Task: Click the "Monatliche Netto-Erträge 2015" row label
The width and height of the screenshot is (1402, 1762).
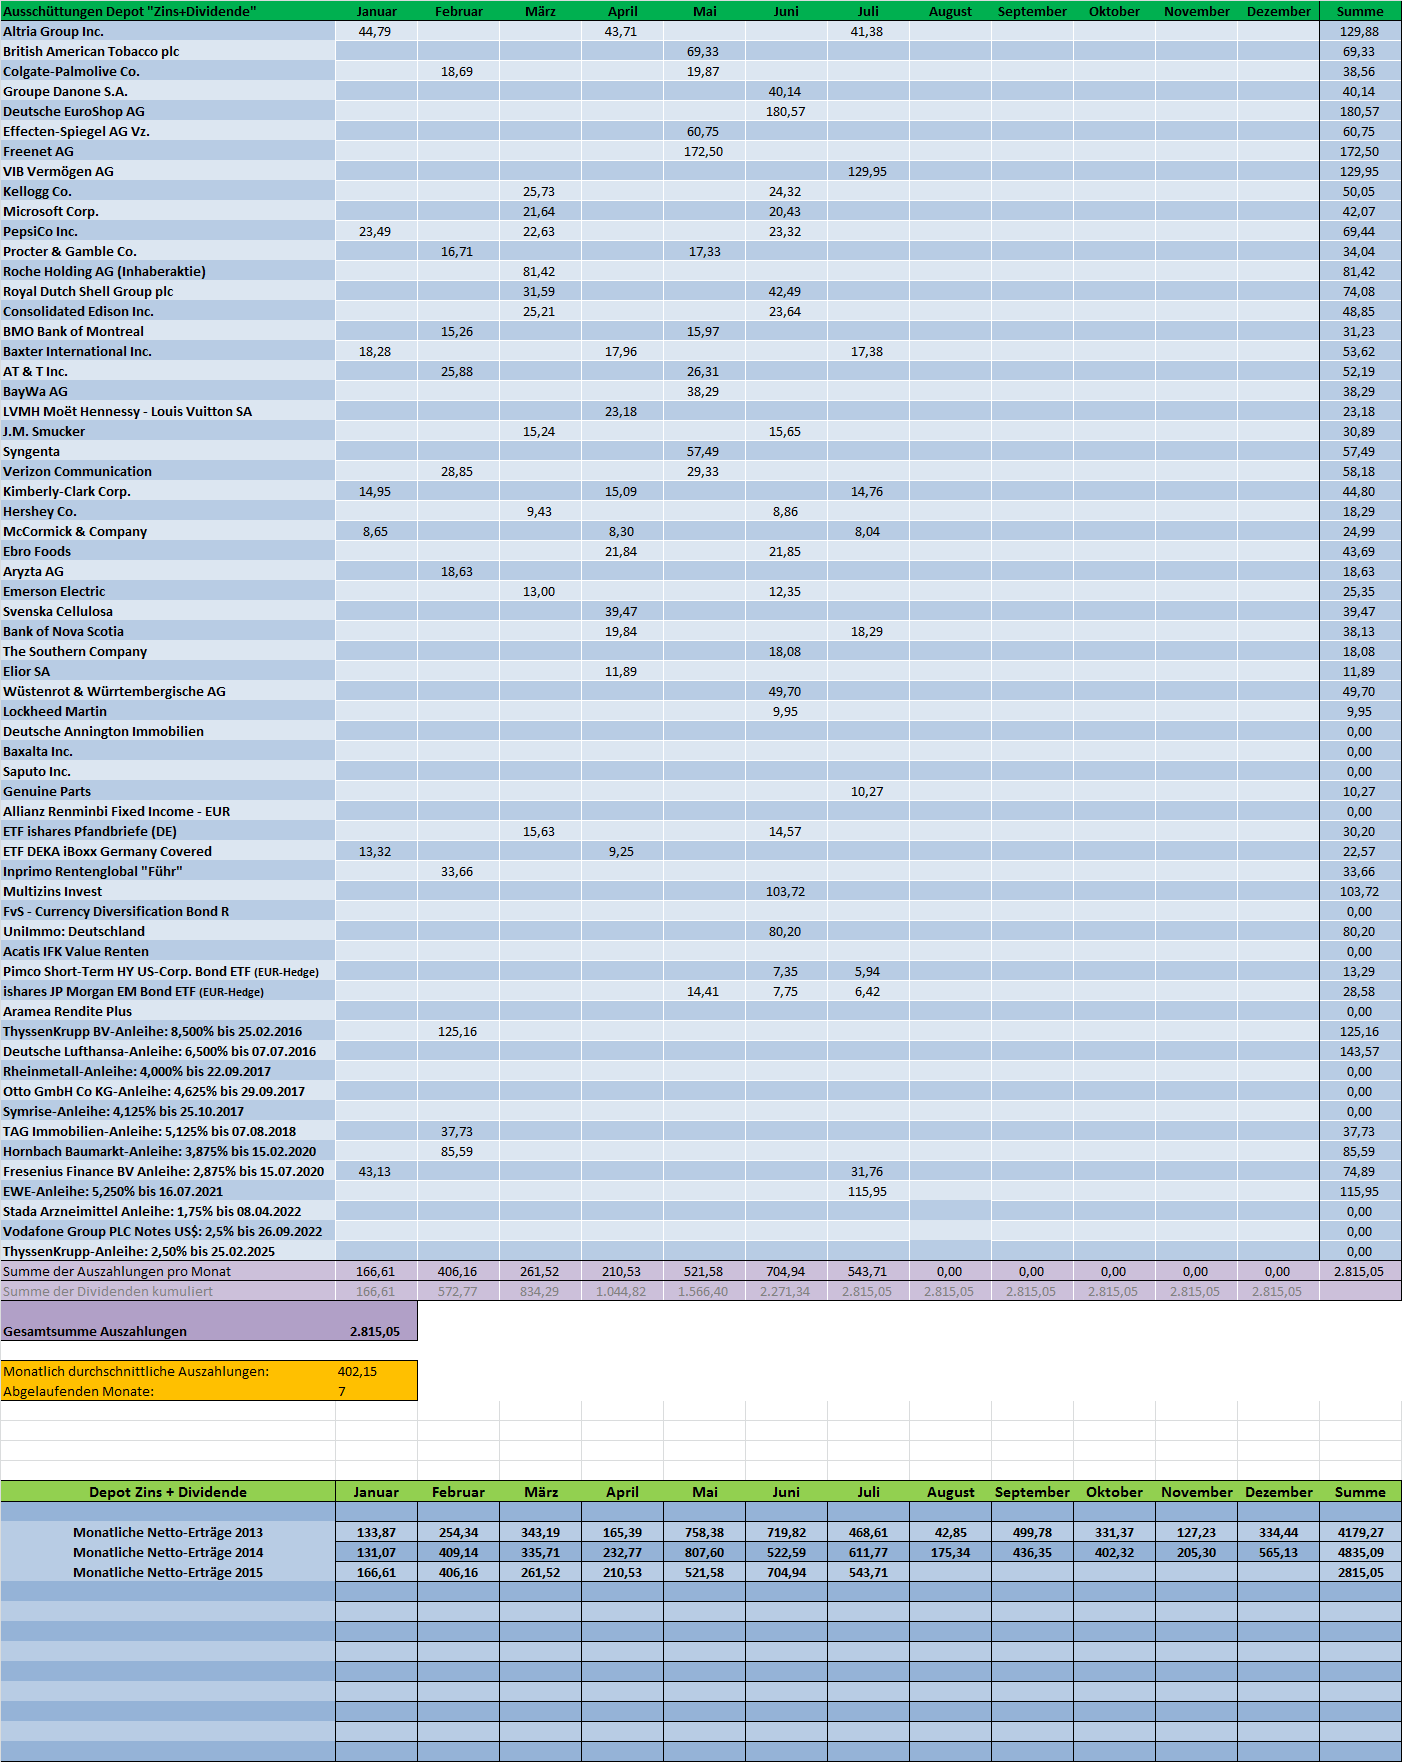Action: tap(168, 1572)
